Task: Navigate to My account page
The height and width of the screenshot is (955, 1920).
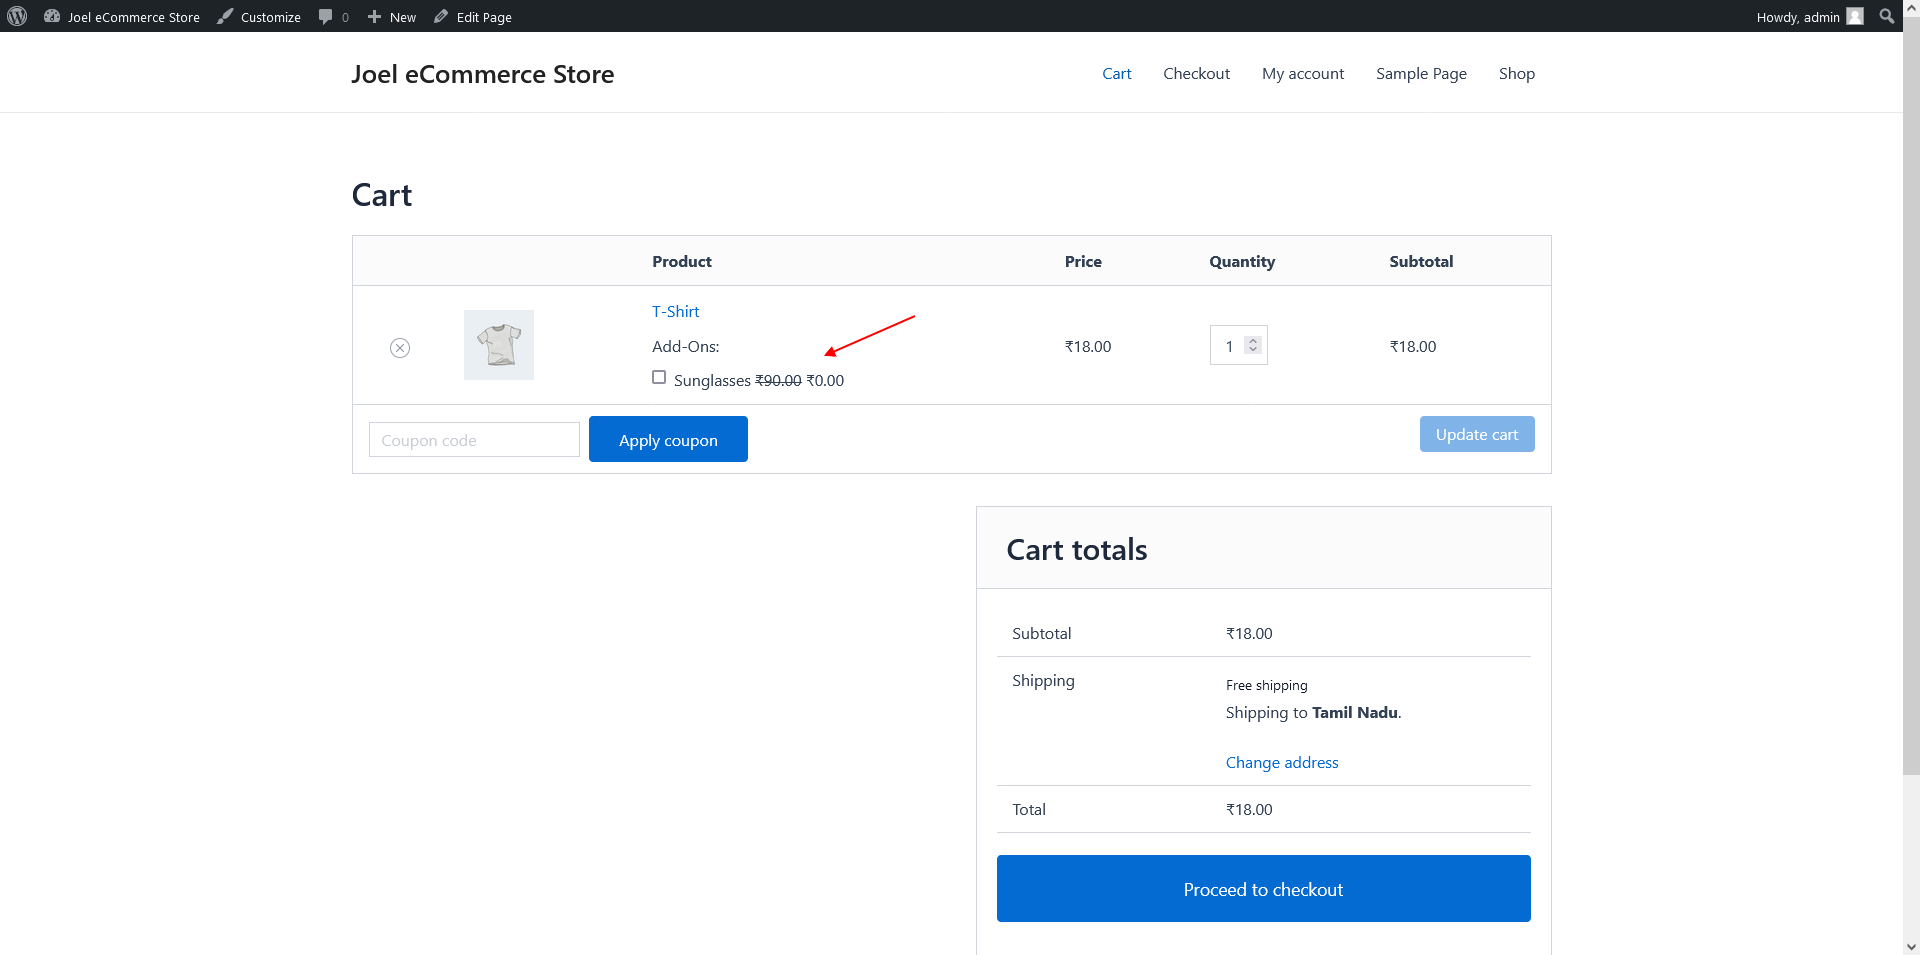Action: coord(1302,74)
